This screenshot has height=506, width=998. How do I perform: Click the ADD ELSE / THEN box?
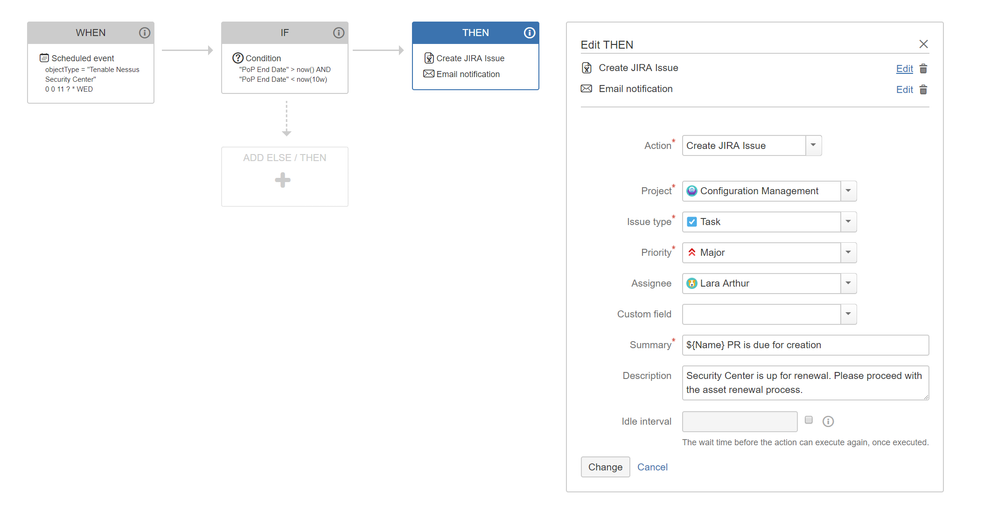[285, 176]
